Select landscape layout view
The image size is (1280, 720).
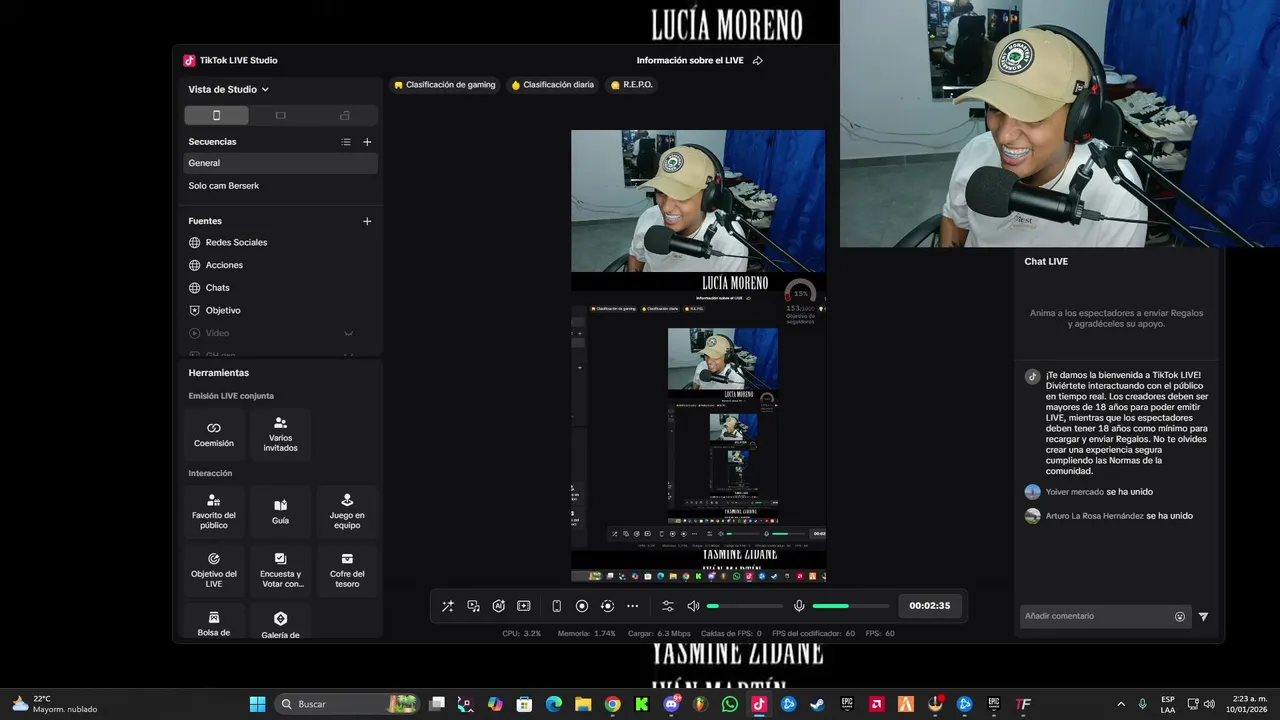[280, 115]
